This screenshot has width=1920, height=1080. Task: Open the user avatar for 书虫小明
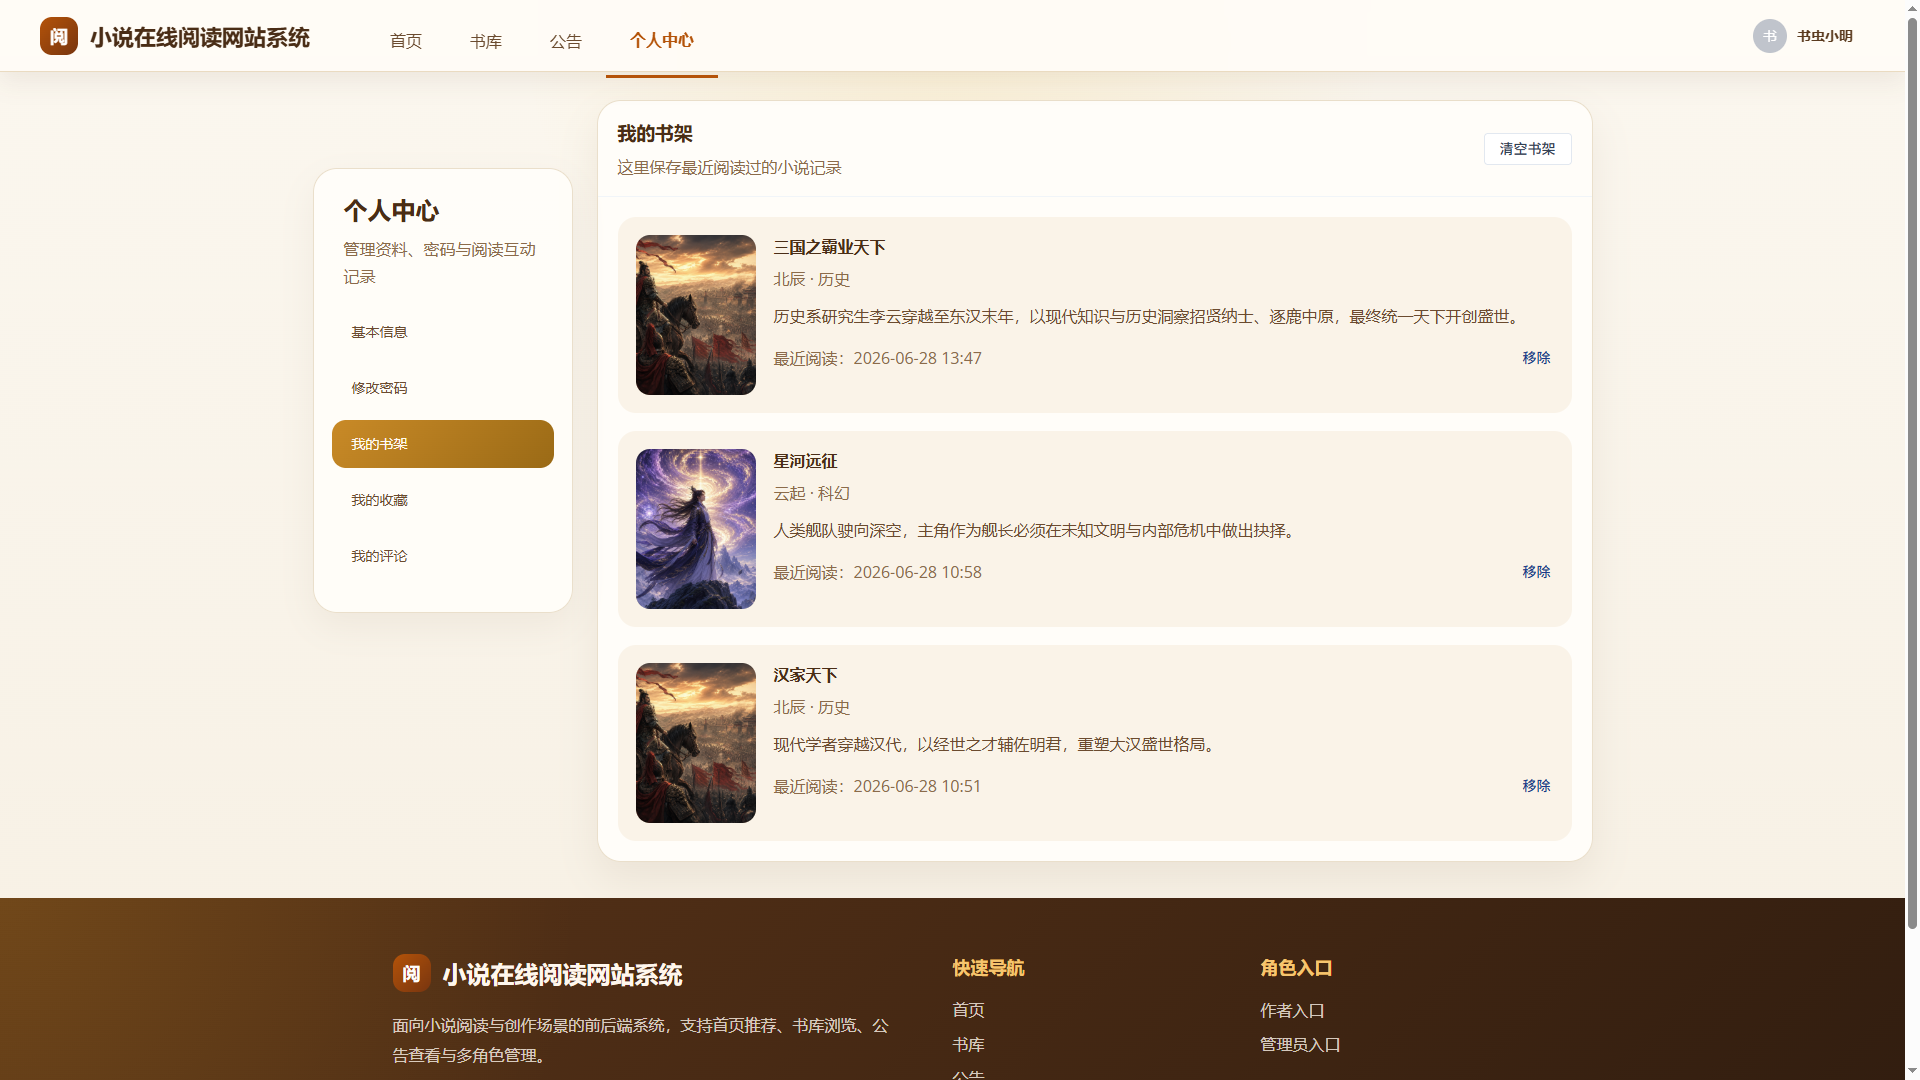[1769, 36]
